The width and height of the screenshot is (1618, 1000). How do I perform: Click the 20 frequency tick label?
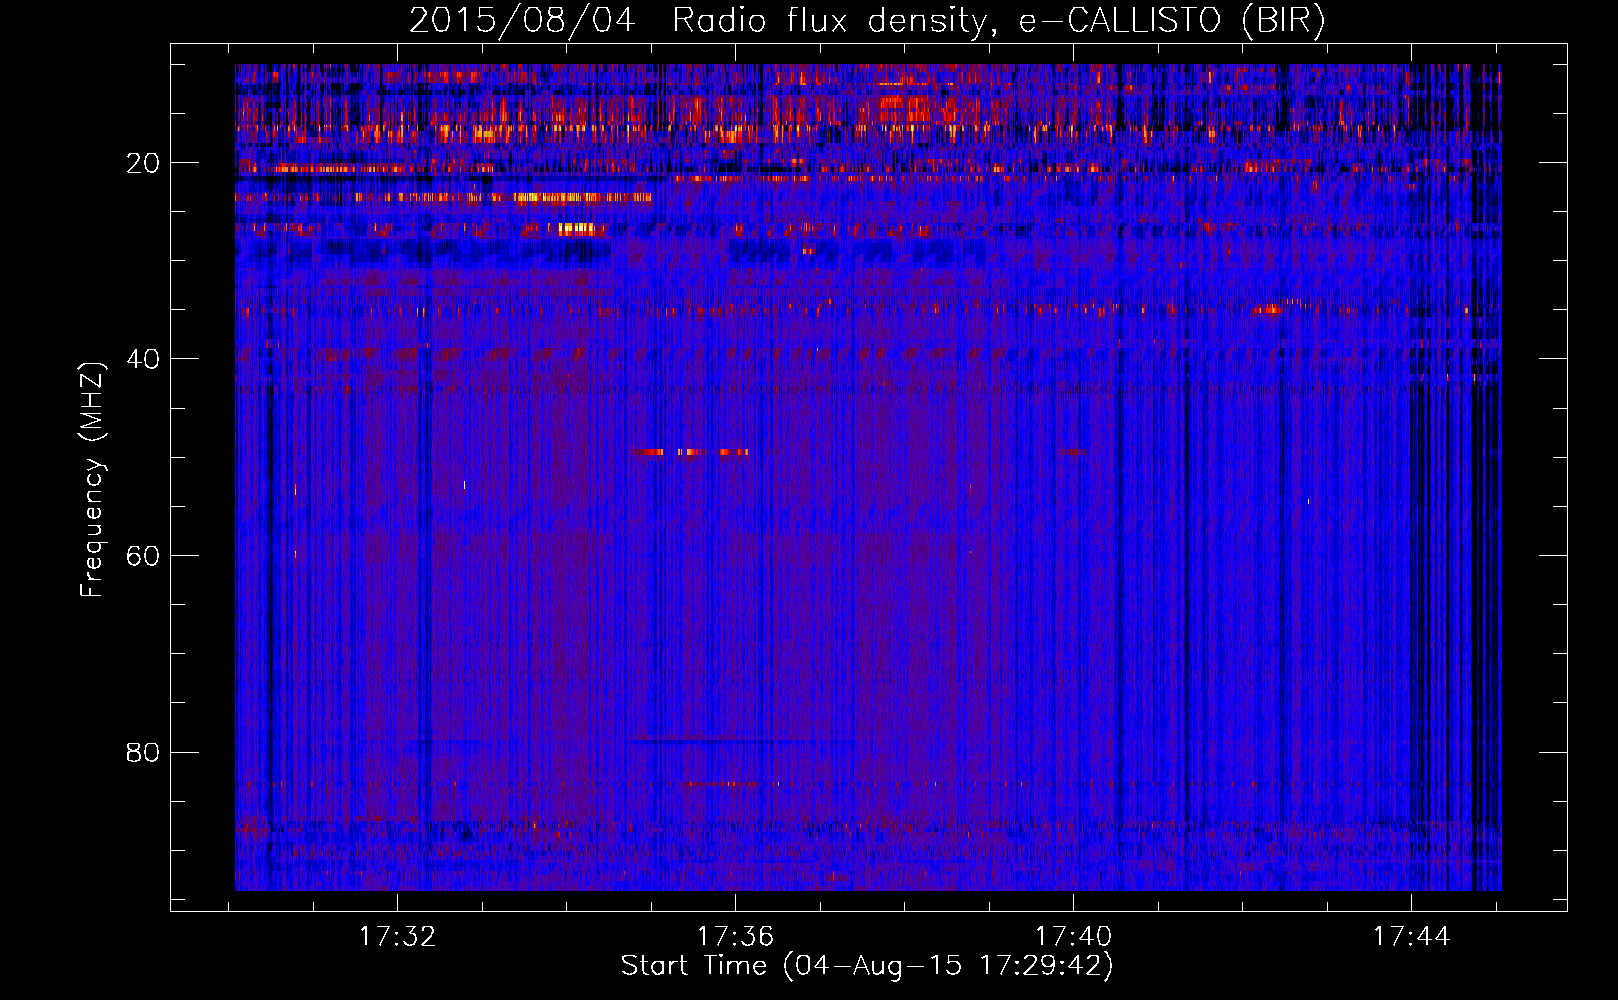[144, 163]
